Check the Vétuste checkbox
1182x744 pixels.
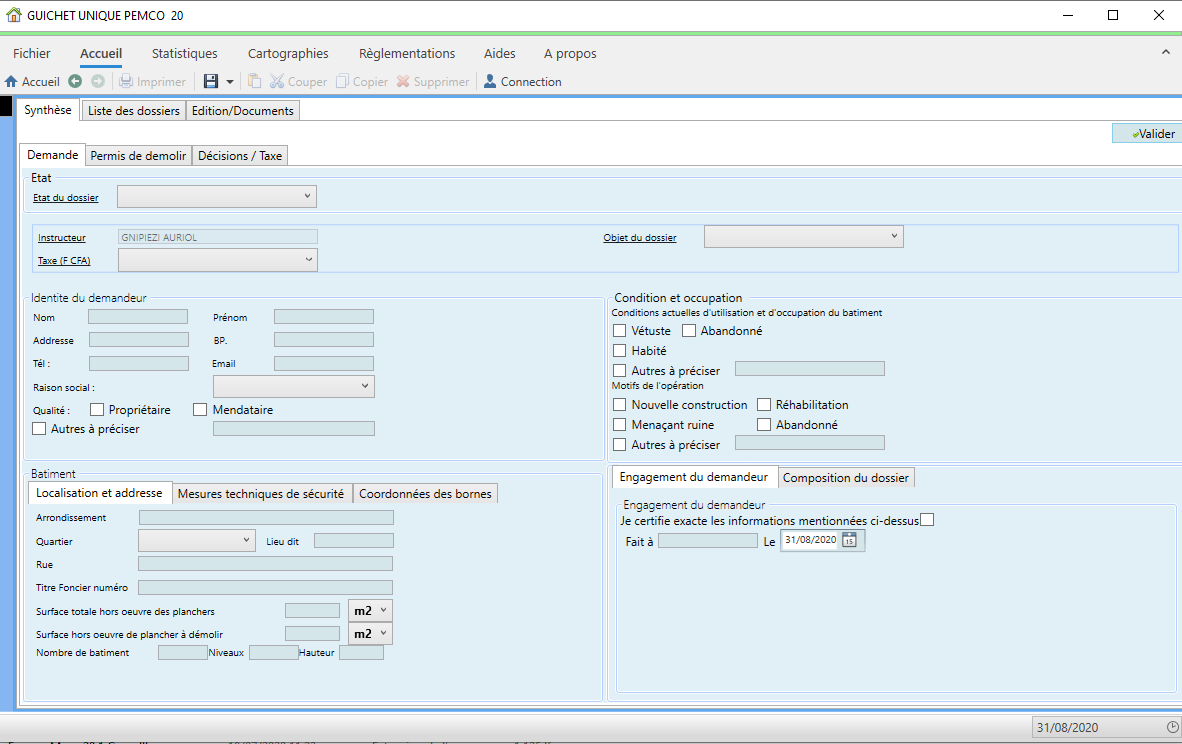[620, 331]
